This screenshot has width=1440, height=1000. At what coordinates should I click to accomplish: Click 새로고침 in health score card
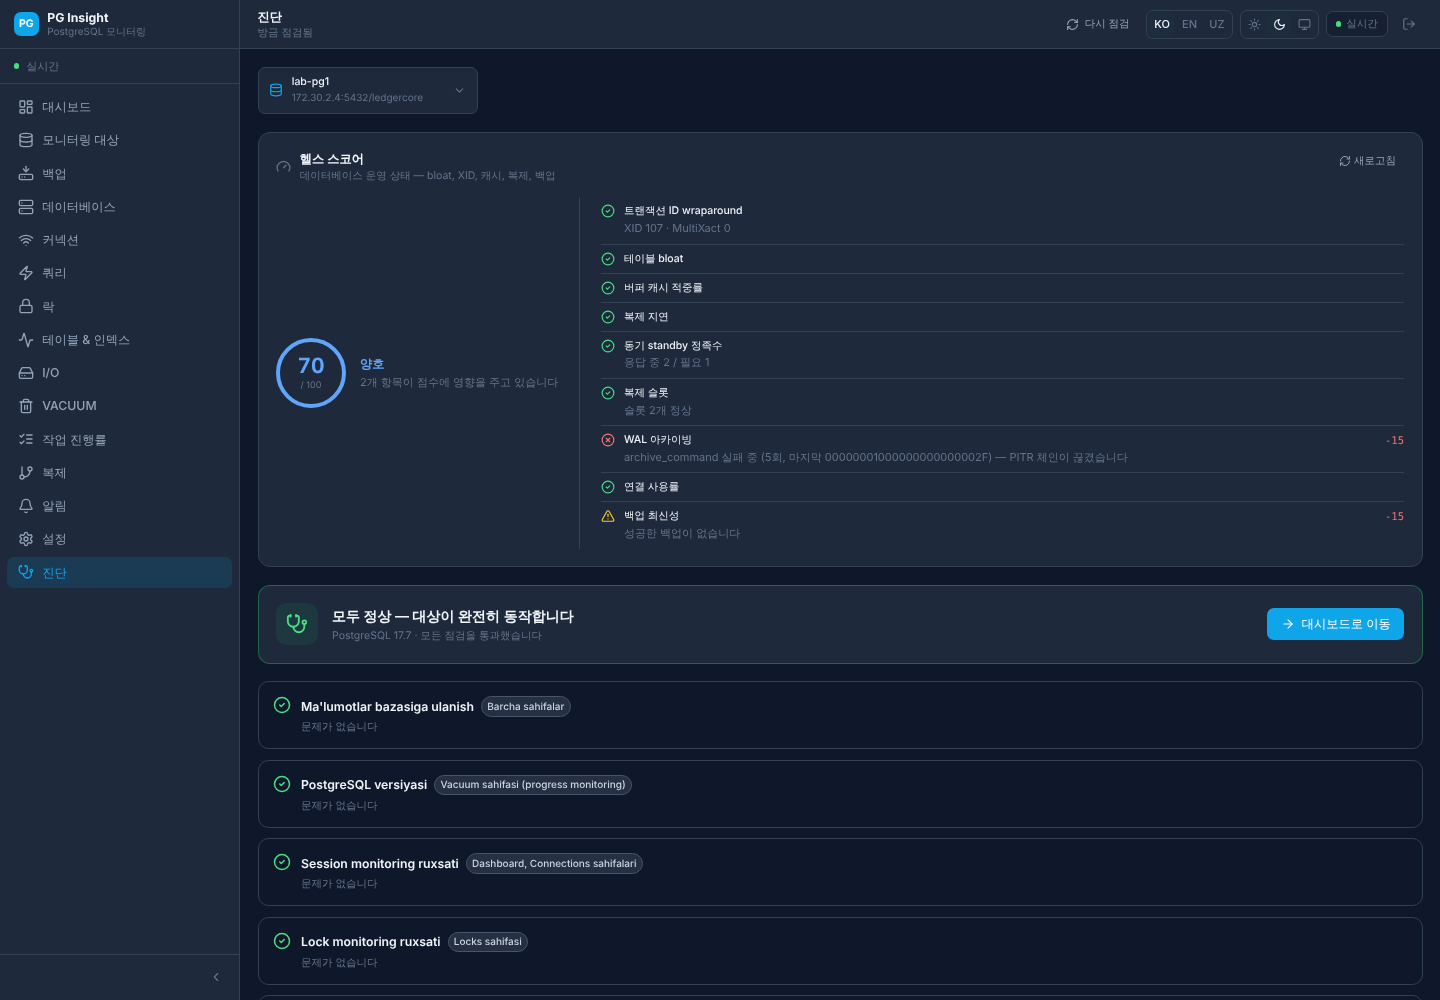pos(1367,161)
